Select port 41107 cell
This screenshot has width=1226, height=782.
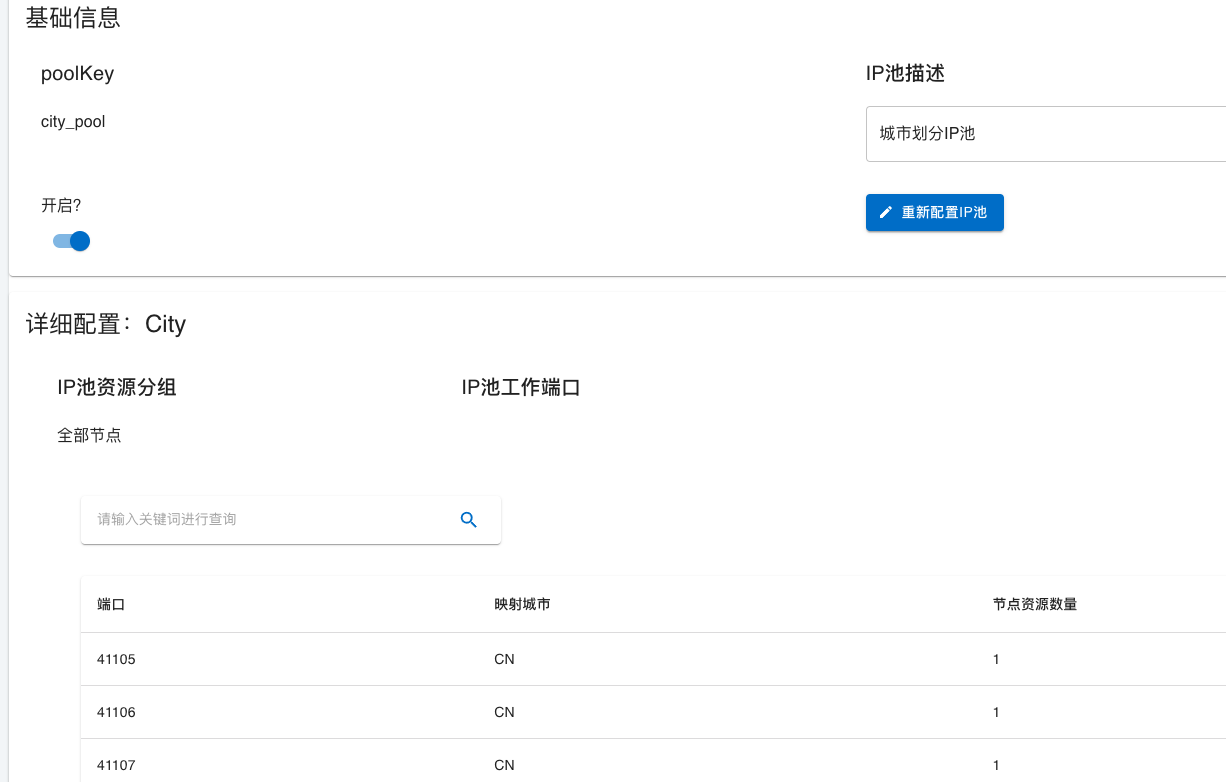(x=116, y=766)
